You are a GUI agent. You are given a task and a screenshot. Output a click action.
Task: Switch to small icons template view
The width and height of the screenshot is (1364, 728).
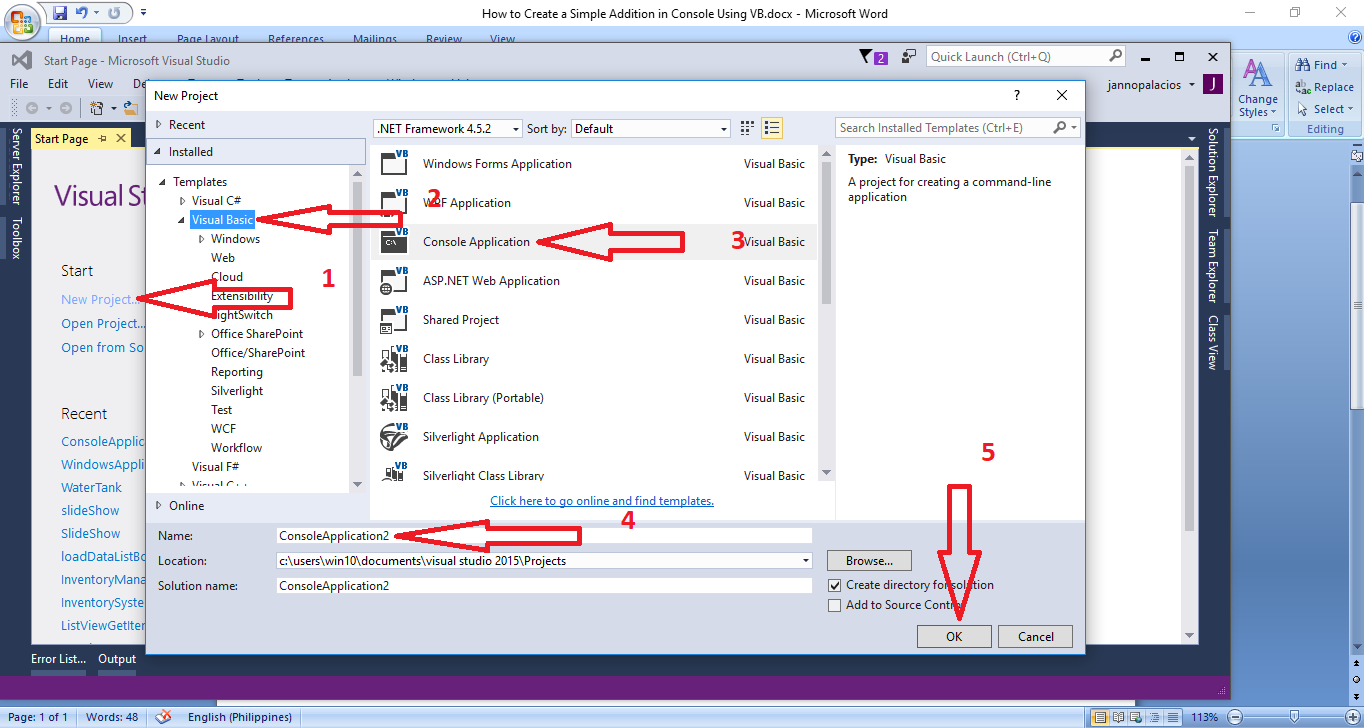point(747,128)
